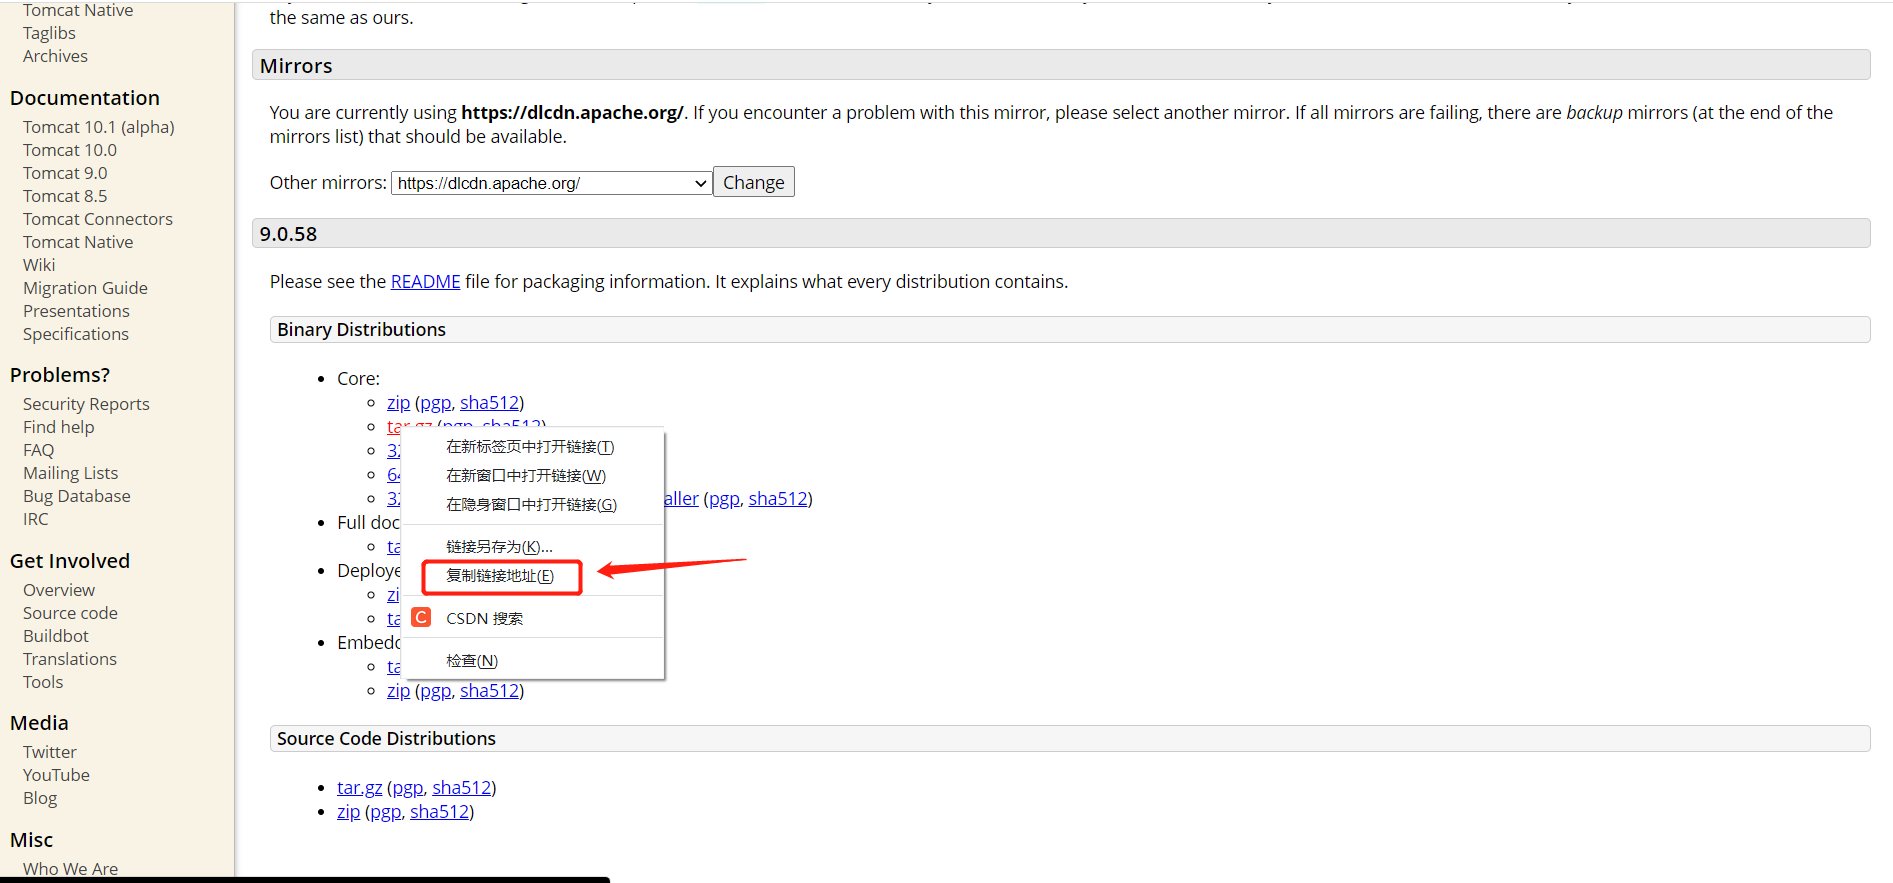Open the Source code sidebar link
The image size is (1893, 883).
70,613
